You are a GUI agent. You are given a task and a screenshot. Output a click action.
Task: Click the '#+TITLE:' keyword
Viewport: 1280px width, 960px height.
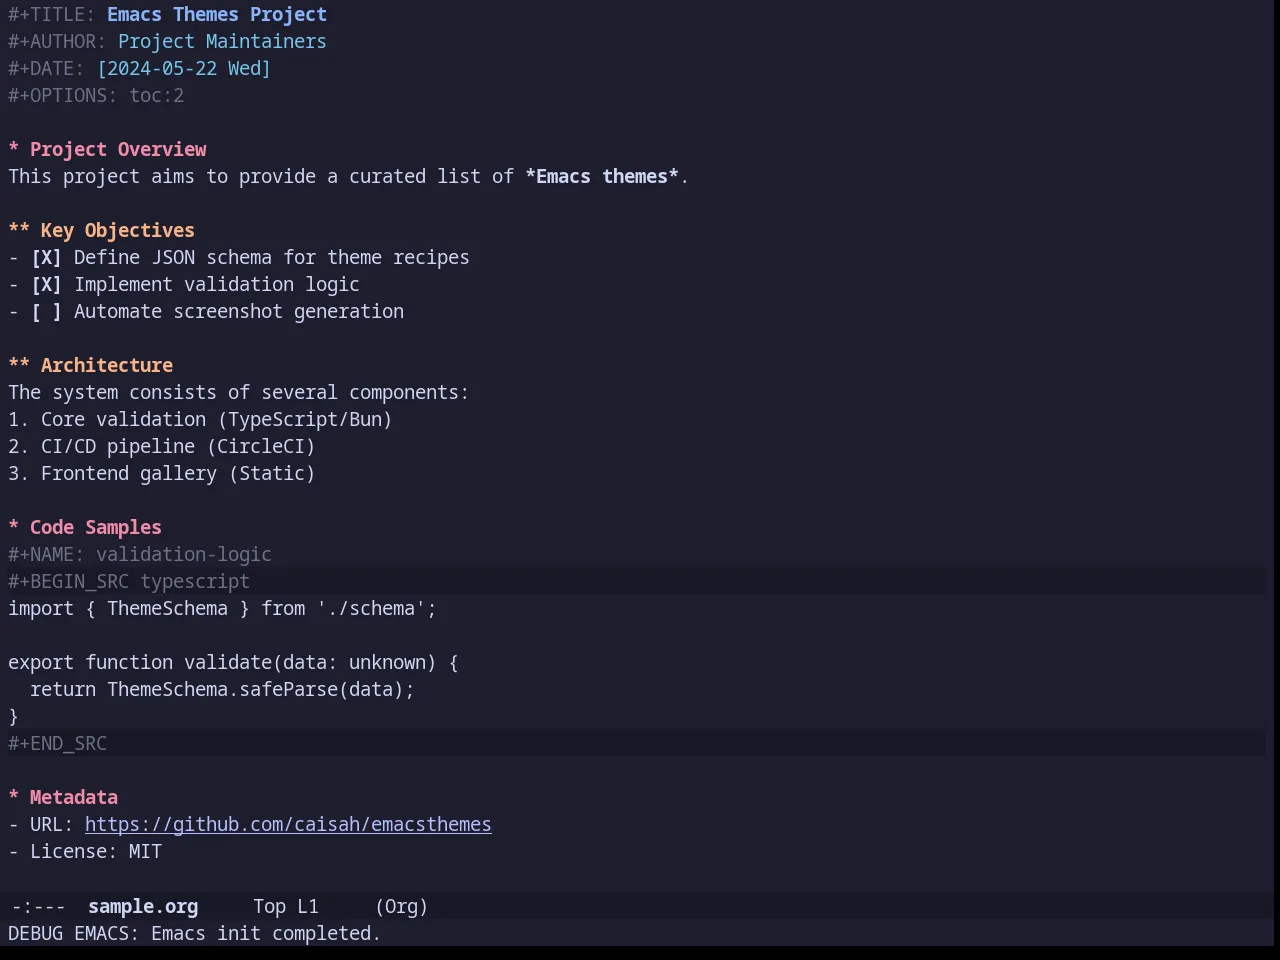pyautogui.click(x=52, y=14)
